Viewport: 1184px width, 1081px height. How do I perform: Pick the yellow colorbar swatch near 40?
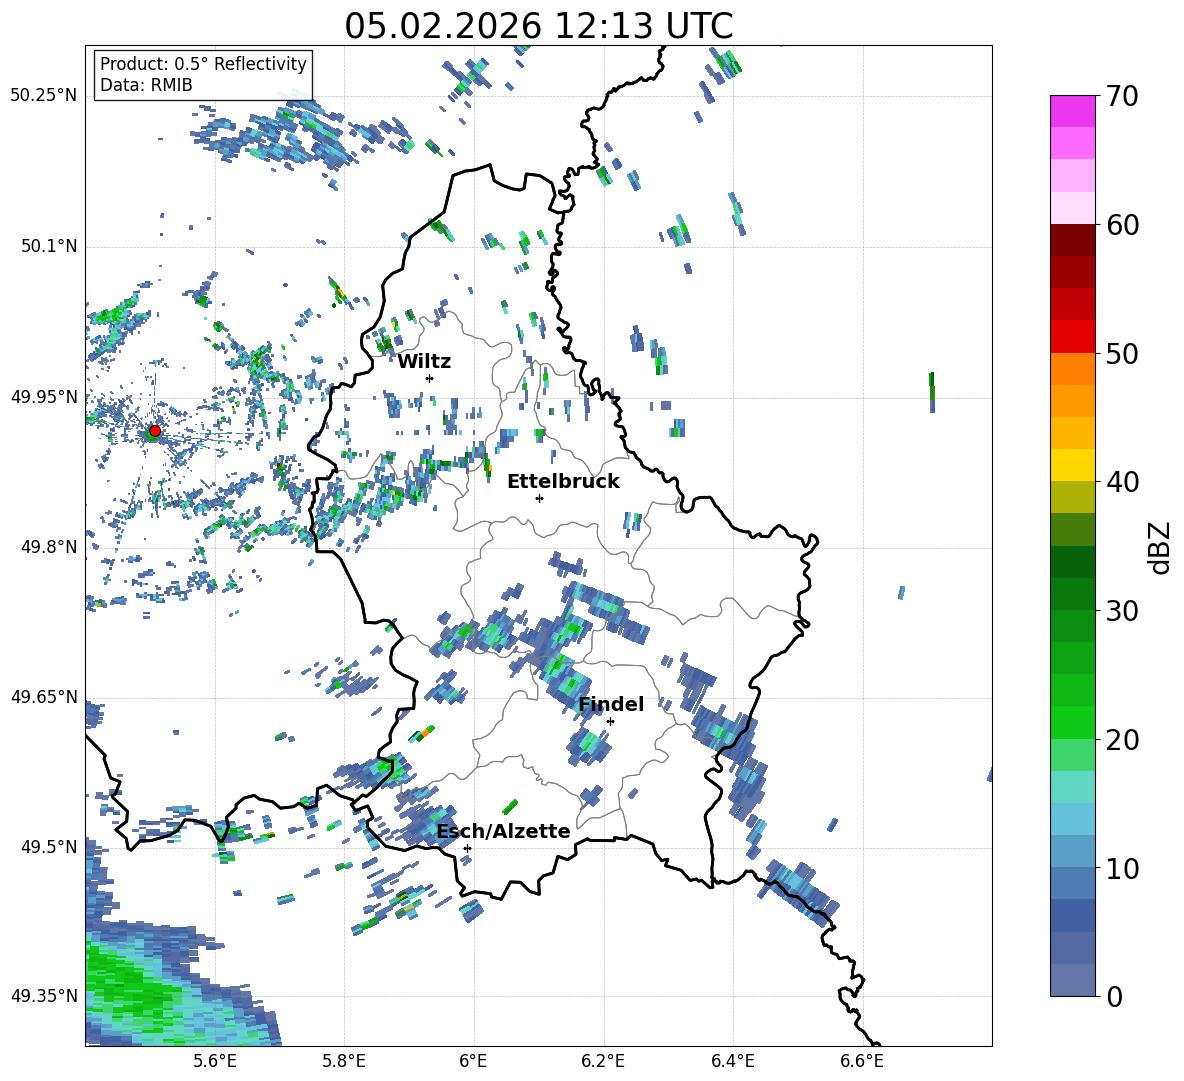pyautogui.click(x=1073, y=465)
